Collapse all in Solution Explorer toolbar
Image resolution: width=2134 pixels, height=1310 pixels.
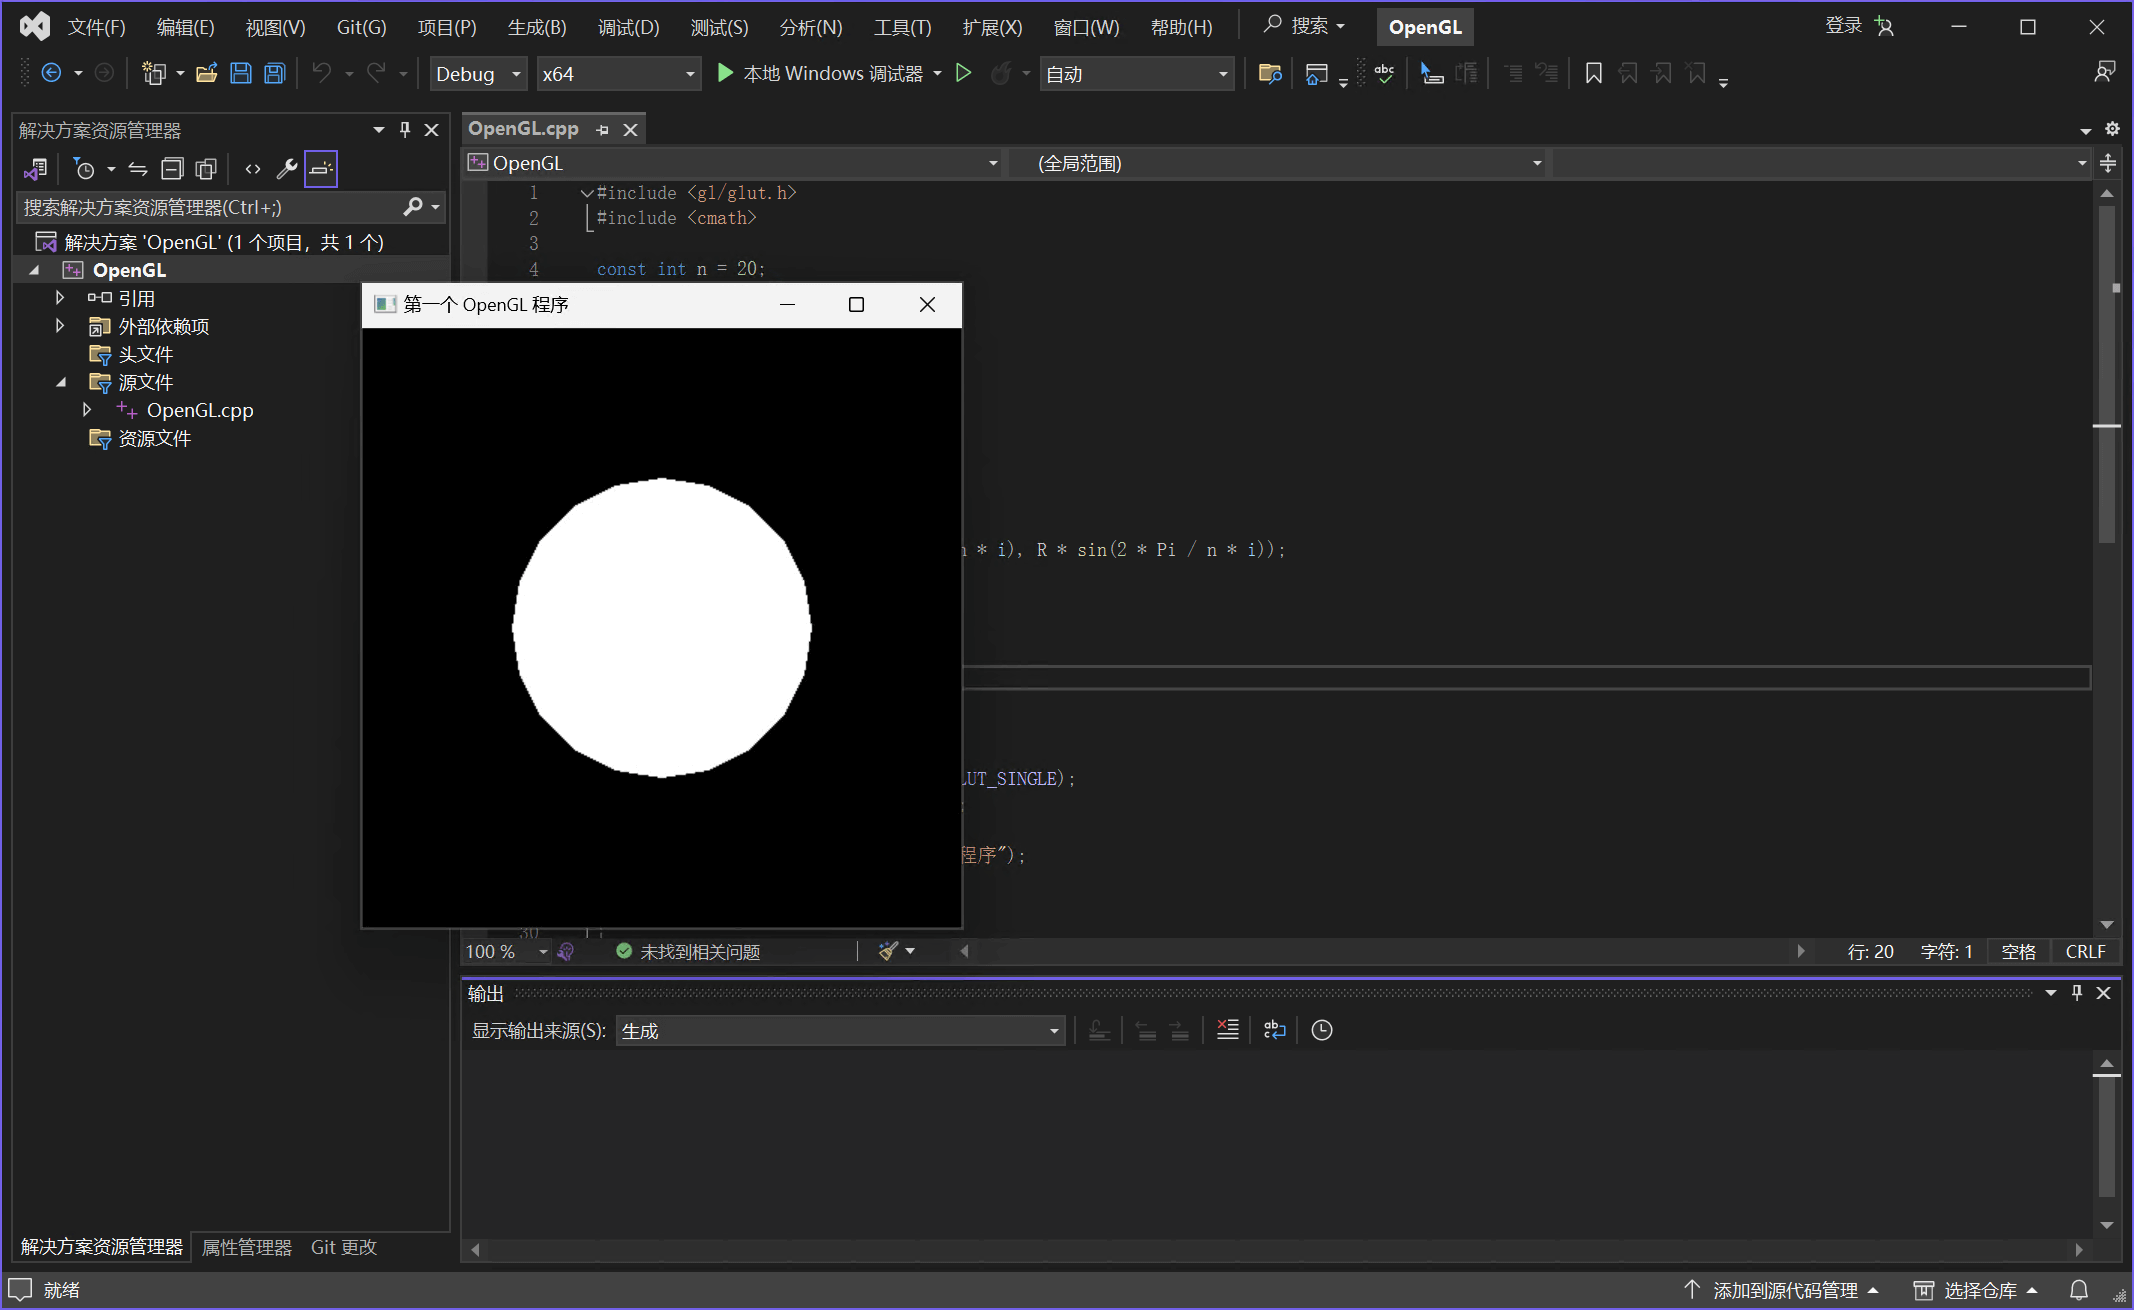172,169
